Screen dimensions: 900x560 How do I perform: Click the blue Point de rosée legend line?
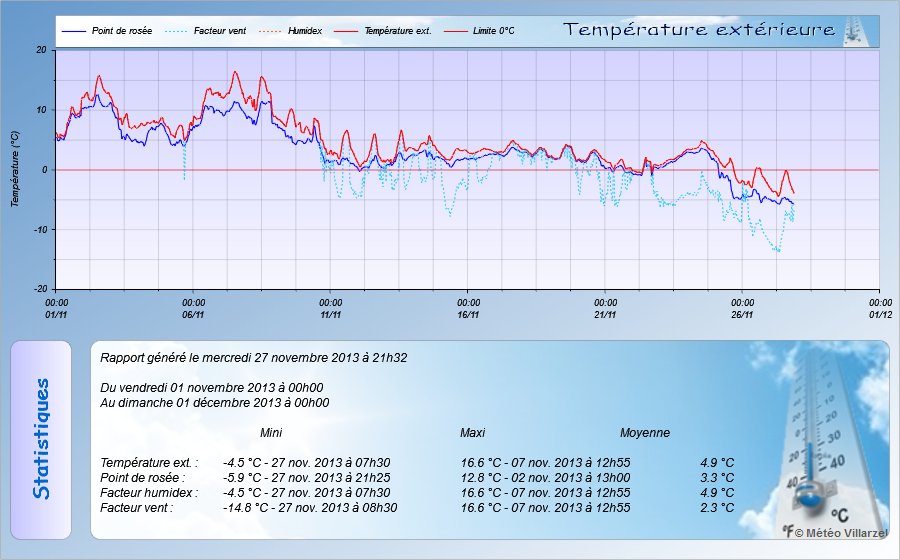[75, 31]
